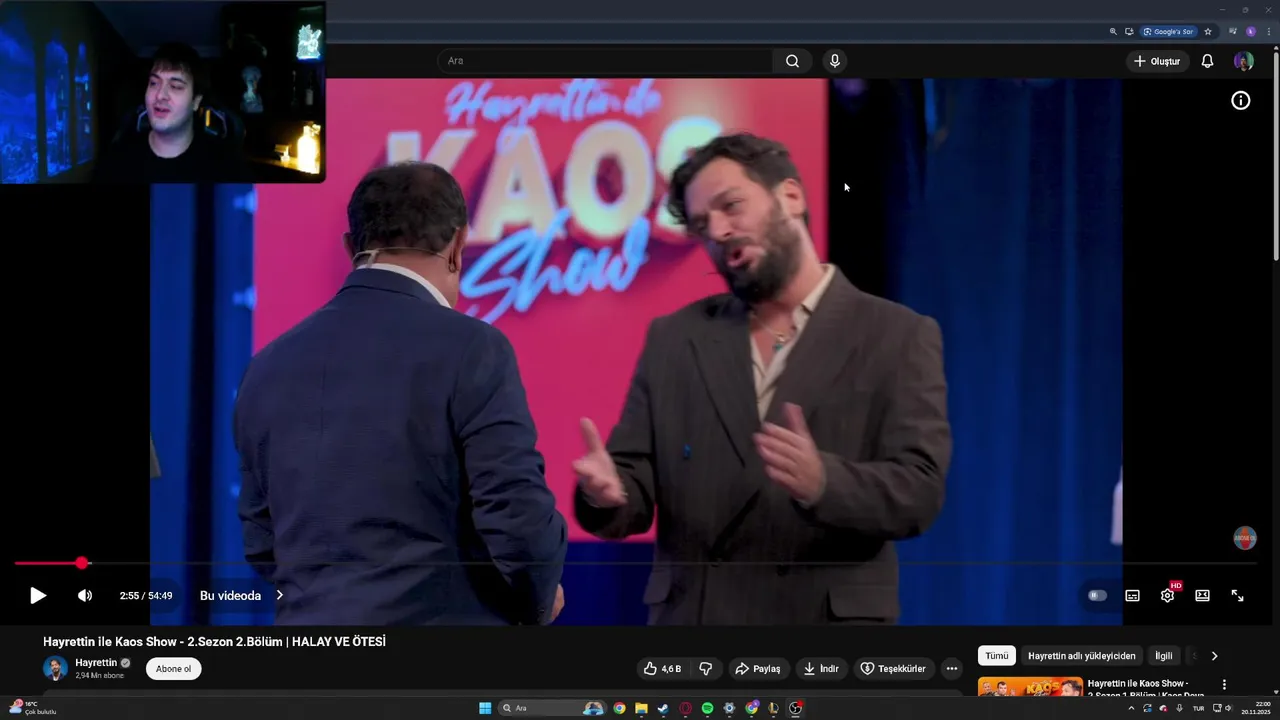
Task: Open weather widget on taskbar
Action: [32, 708]
